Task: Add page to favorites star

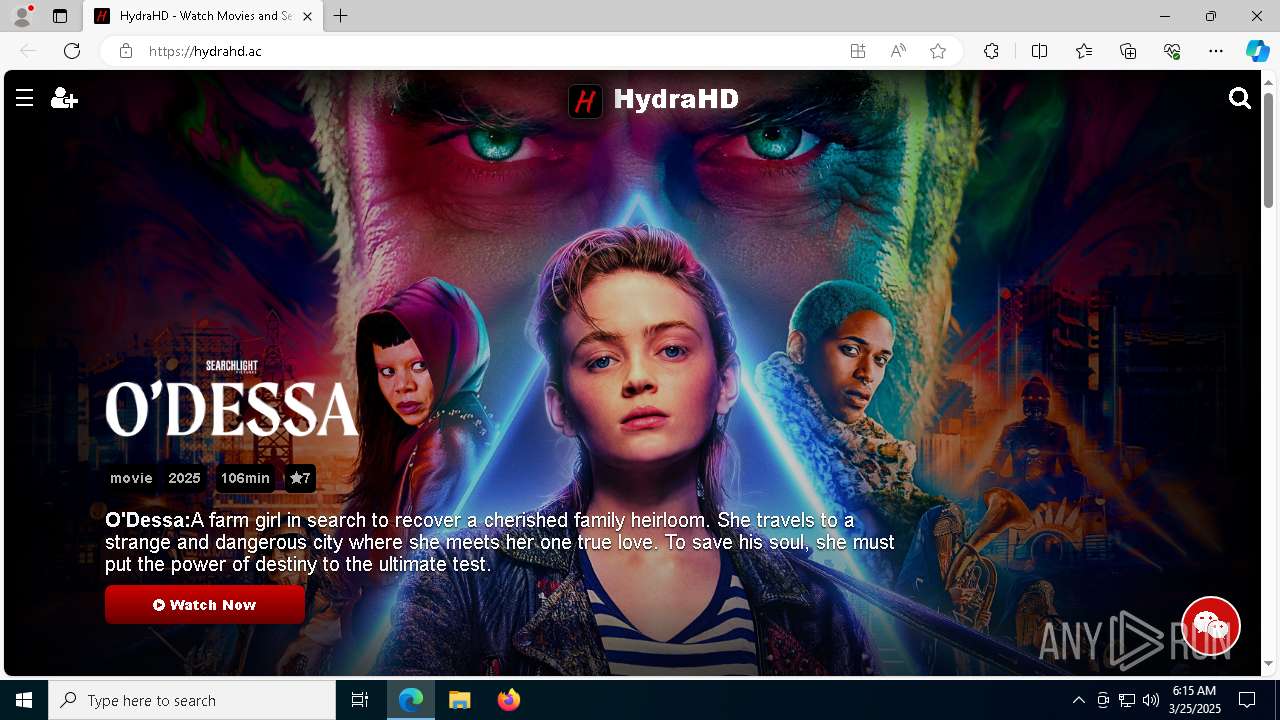Action: [x=938, y=51]
